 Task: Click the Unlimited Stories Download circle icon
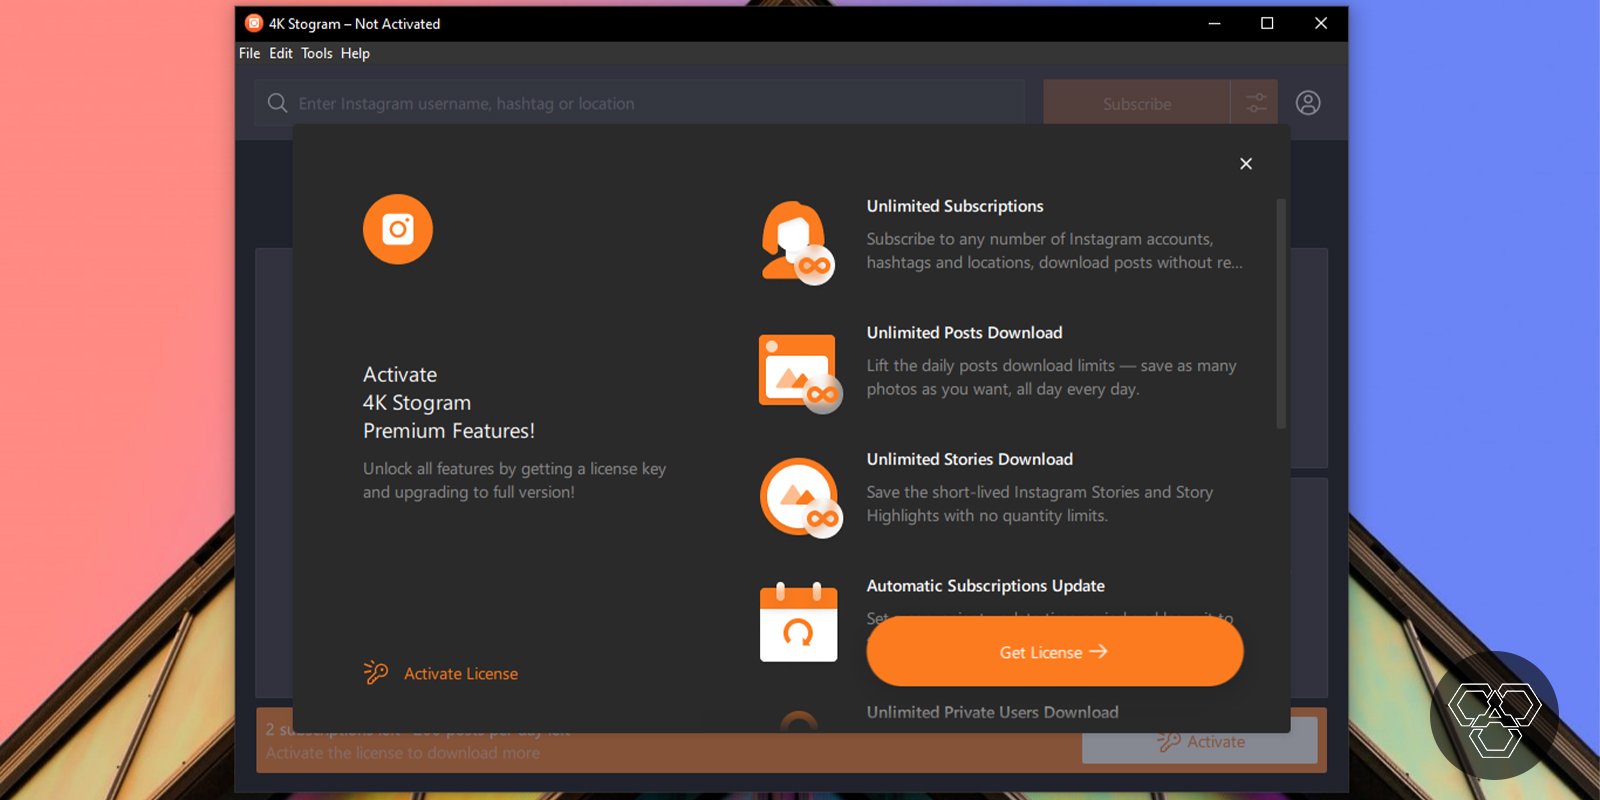[x=800, y=498]
